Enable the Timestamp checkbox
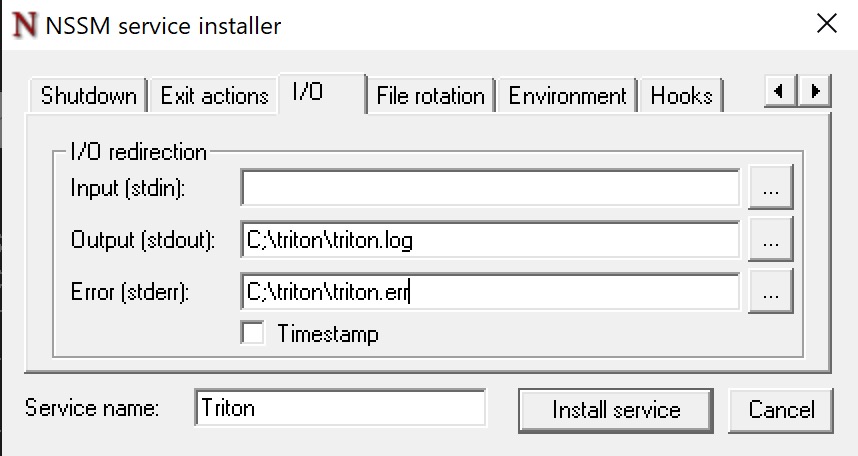The height and width of the screenshot is (456, 858). coord(253,333)
